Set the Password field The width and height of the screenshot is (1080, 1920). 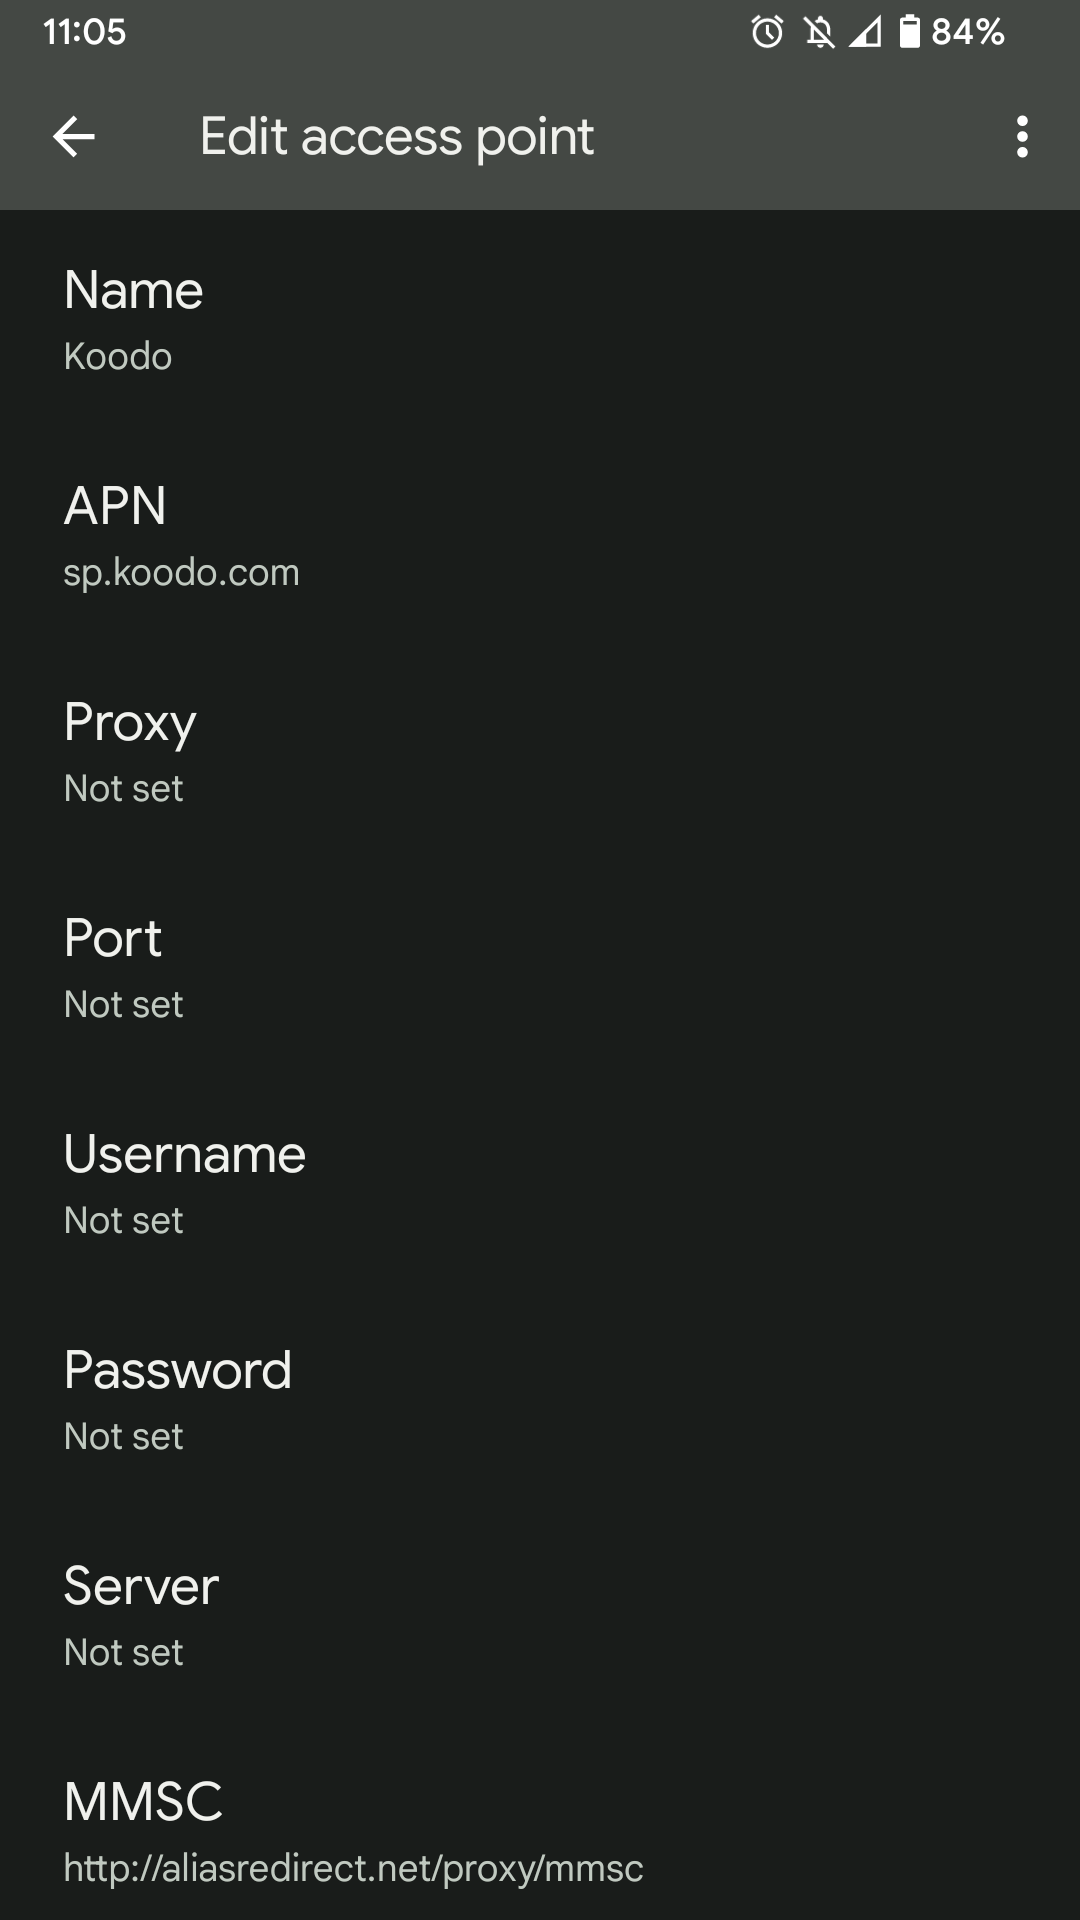(540, 1399)
